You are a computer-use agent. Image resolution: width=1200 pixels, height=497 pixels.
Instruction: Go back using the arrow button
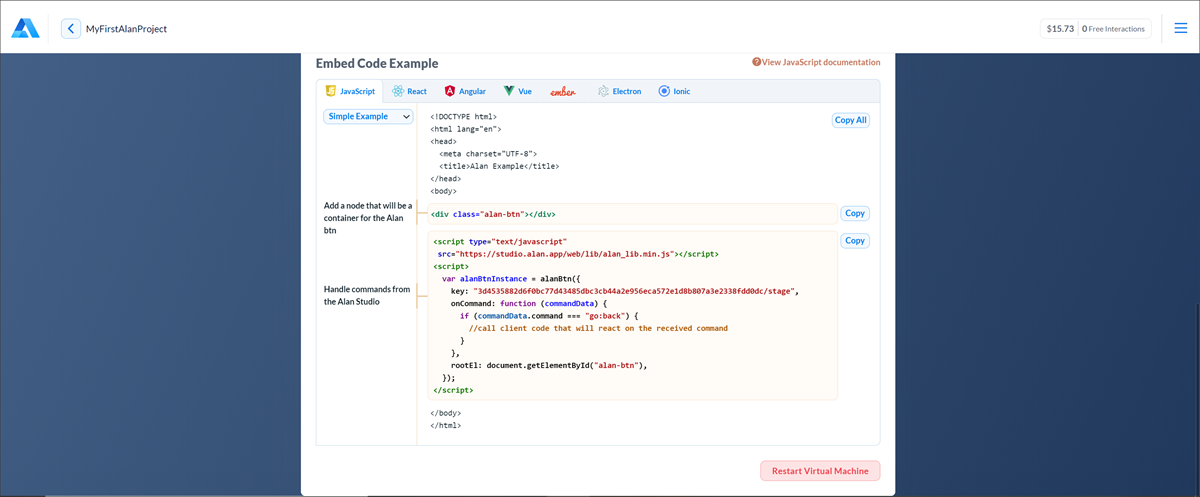pos(71,29)
